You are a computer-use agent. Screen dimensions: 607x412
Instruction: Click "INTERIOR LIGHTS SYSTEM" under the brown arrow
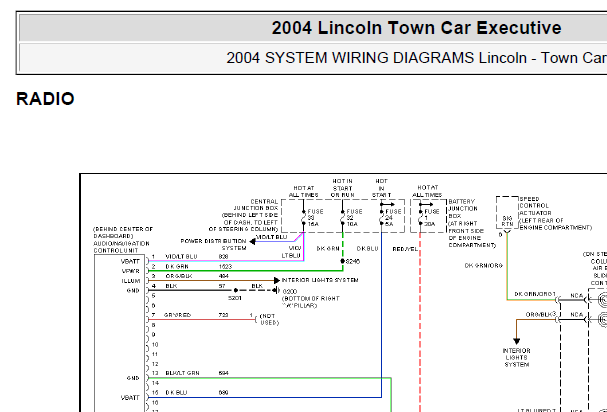pos(516,357)
